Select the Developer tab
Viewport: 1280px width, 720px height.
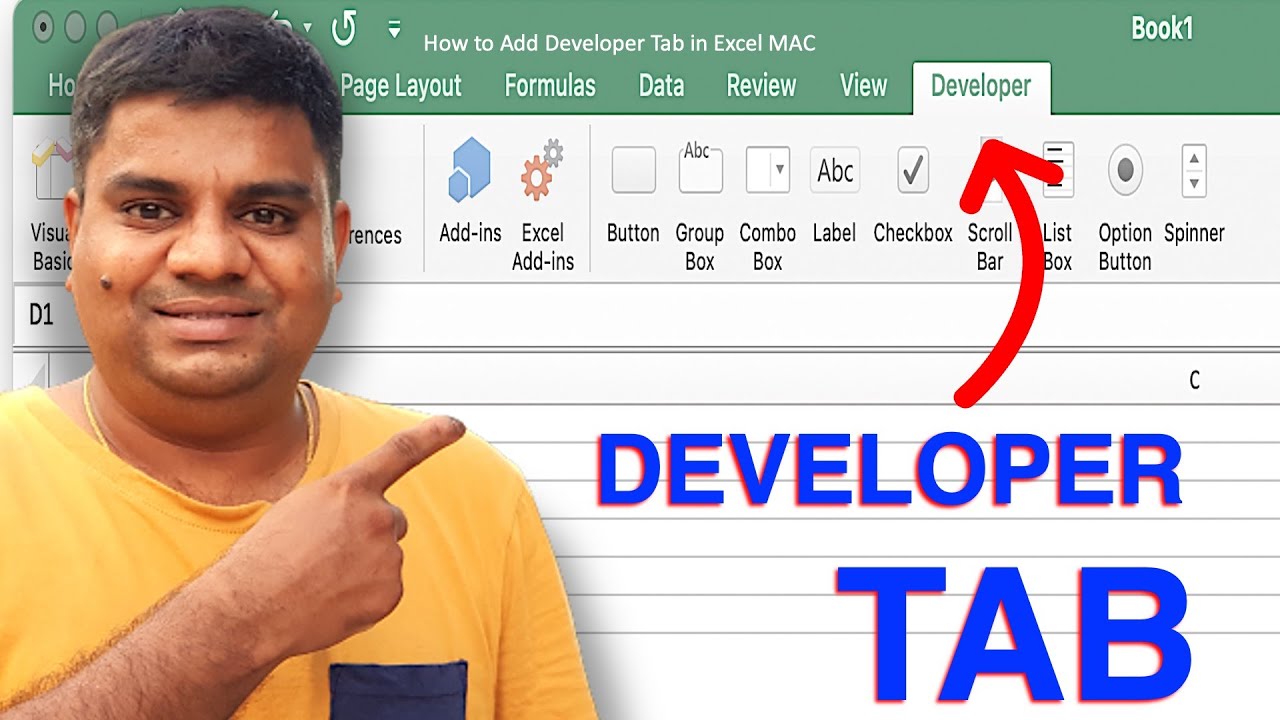click(x=981, y=87)
